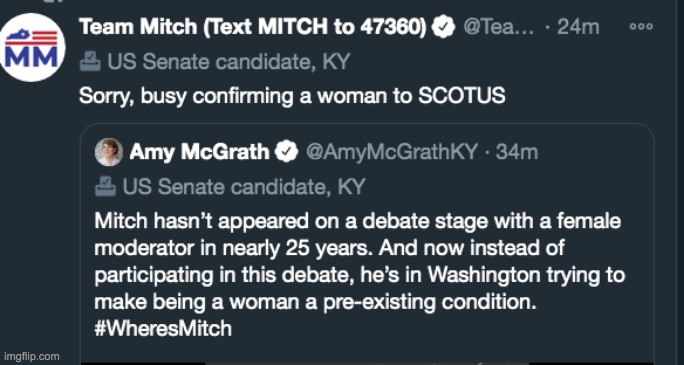Click ballot box icon under Team Mitch
Image resolution: width=684 pixels, height=365 pixels.
91,62
